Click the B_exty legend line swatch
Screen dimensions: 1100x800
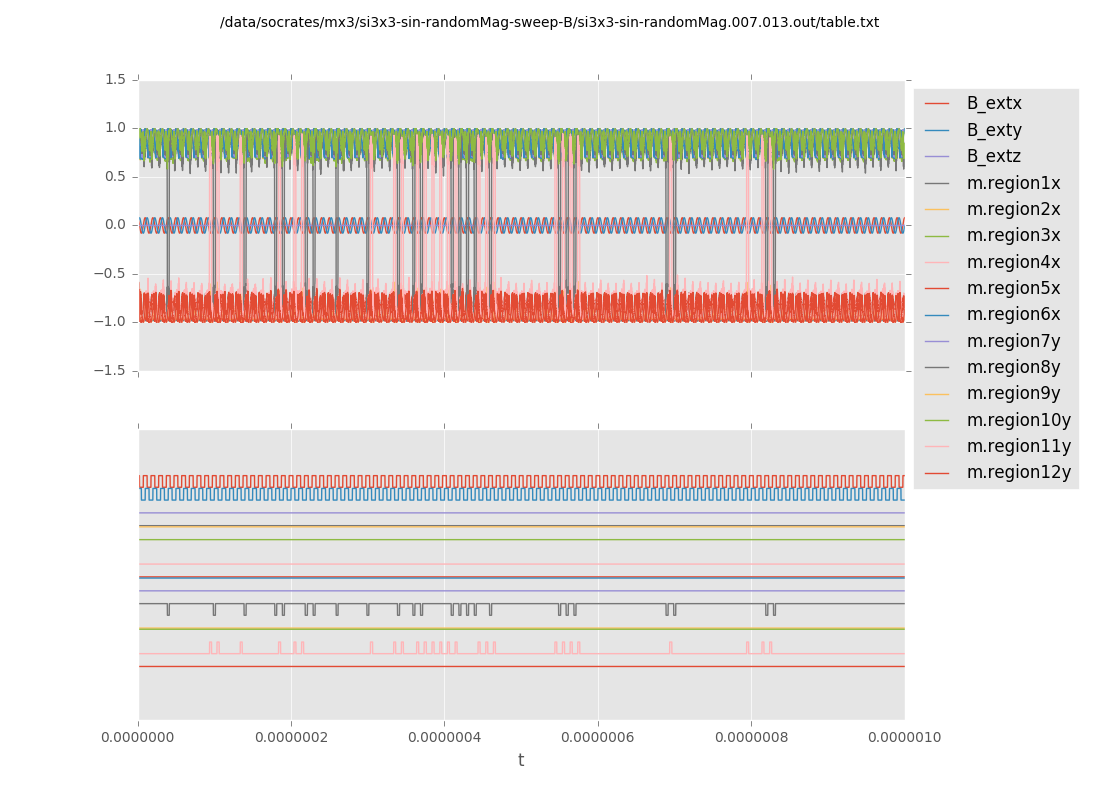pos(937,130)
